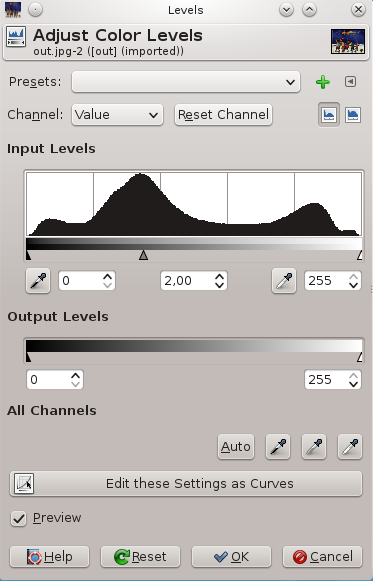Click Edit these Settings as Curves

[186, 484]
